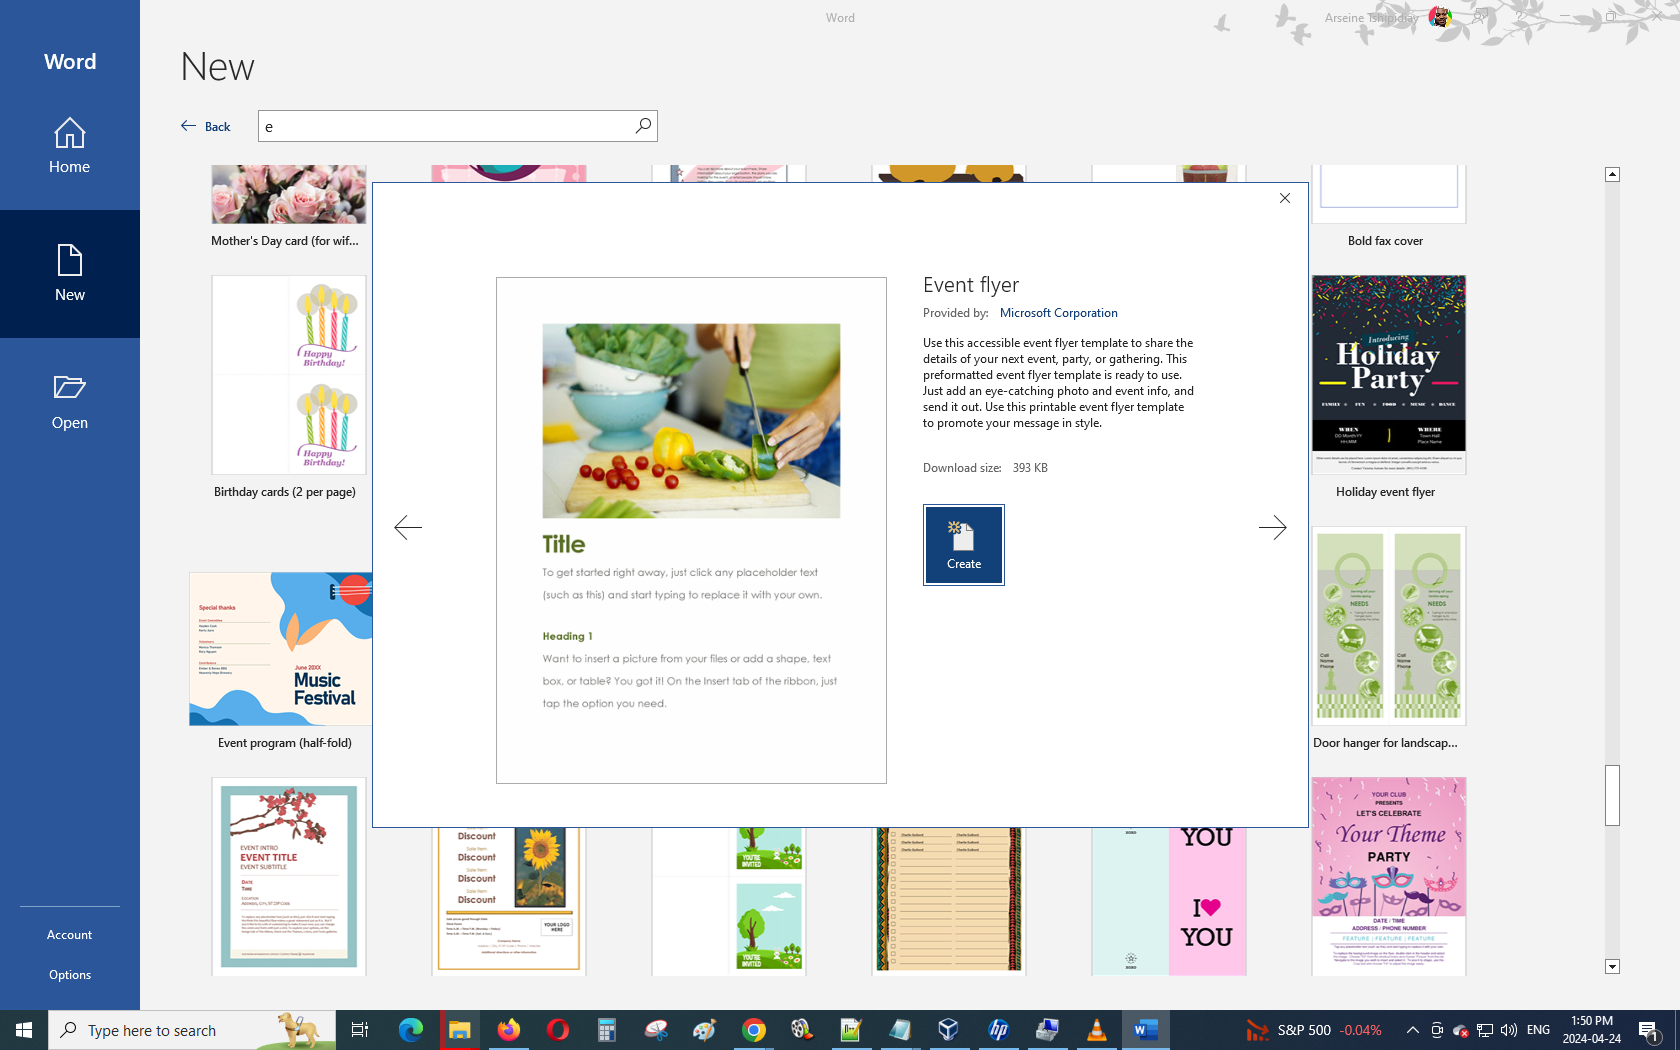This screenshot has width=1680, height=1050.
Task: Open Word Options
Action: [x=70, y=975]
